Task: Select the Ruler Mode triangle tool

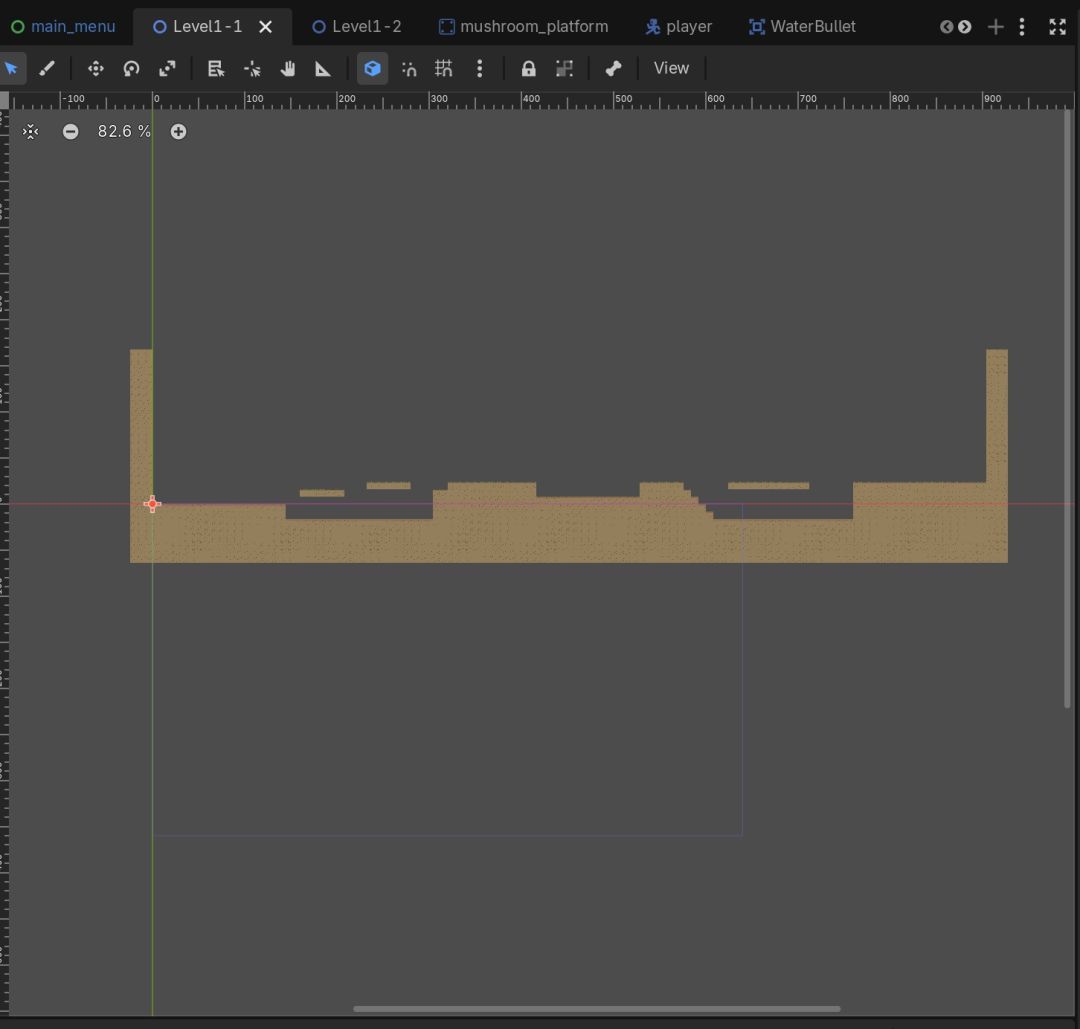Action: [323, 68]
